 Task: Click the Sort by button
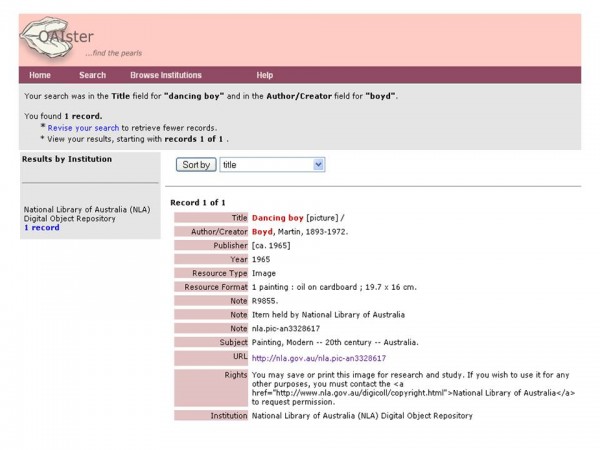(196, 165)
